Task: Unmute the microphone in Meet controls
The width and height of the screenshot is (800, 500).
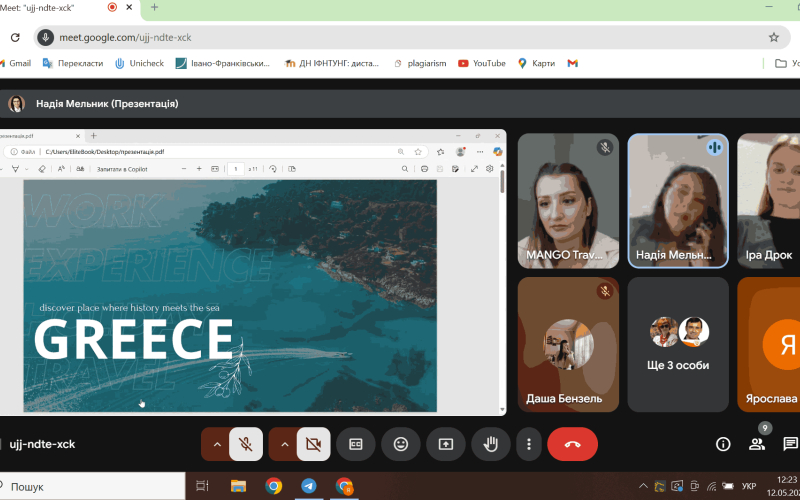Action: click(x=246, y=444)
